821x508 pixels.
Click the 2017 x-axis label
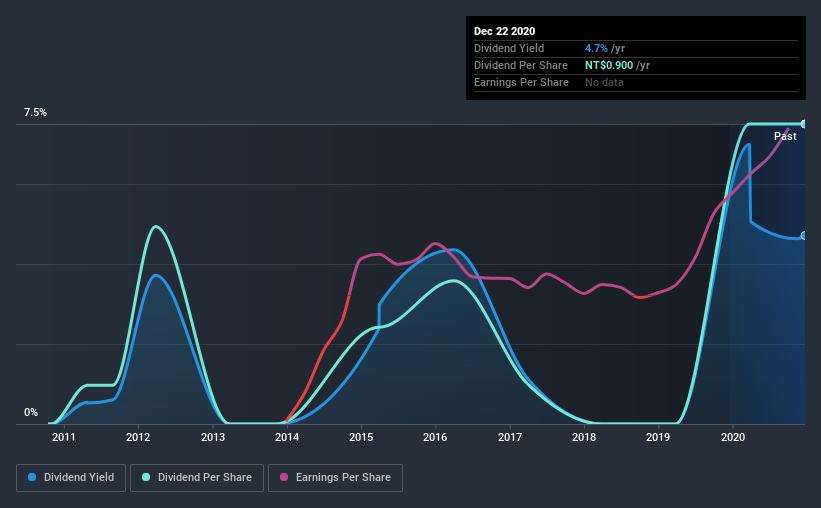pos(509,437)
